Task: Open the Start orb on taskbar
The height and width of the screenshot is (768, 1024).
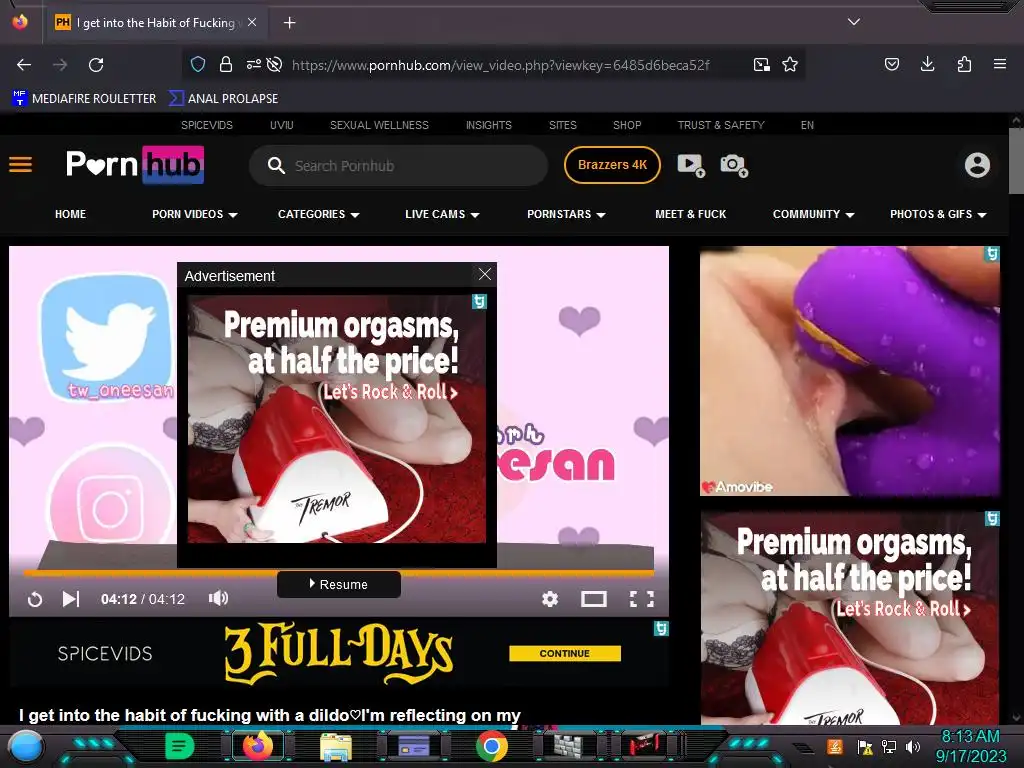Action: coord(25,747)
